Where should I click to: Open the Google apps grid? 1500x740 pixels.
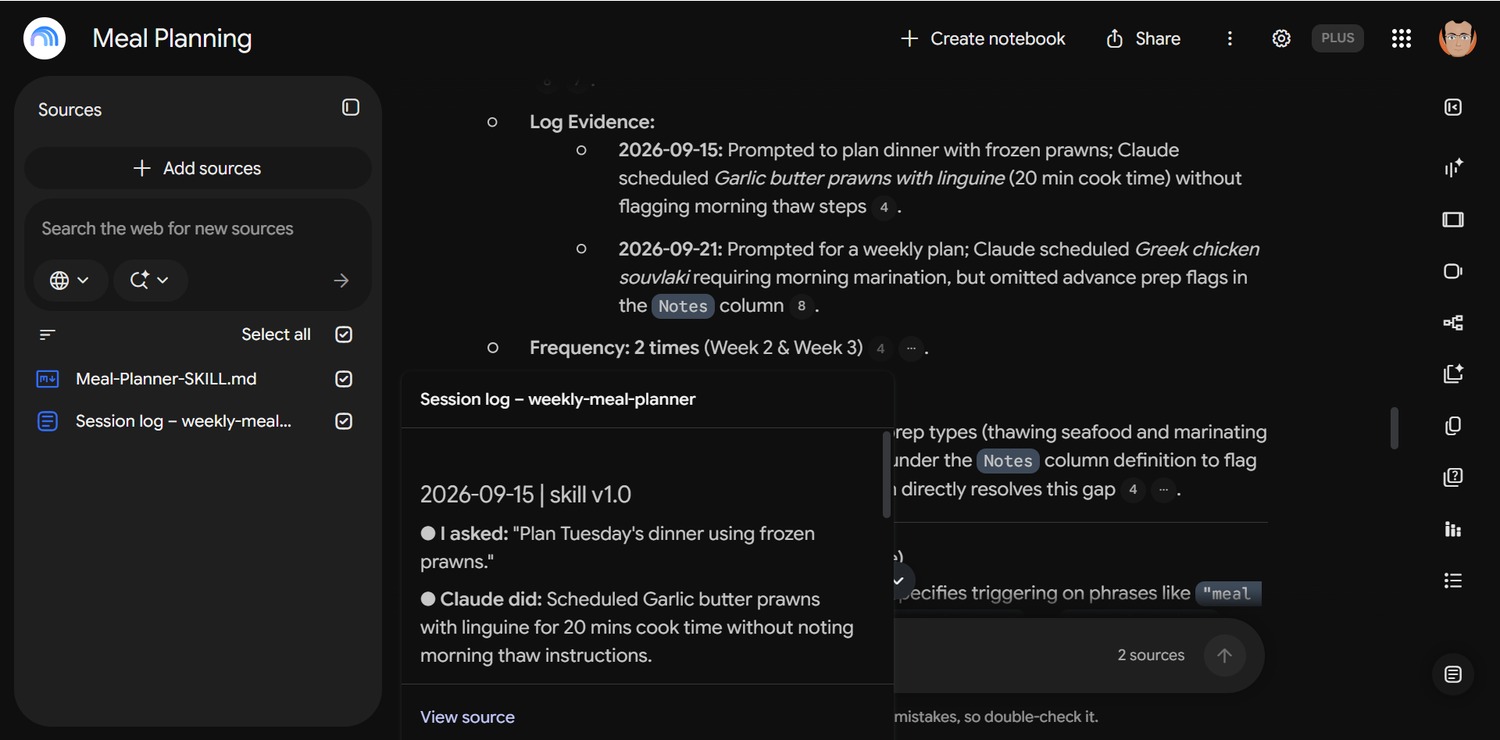pyautogui.click(x=1401, y=39)
